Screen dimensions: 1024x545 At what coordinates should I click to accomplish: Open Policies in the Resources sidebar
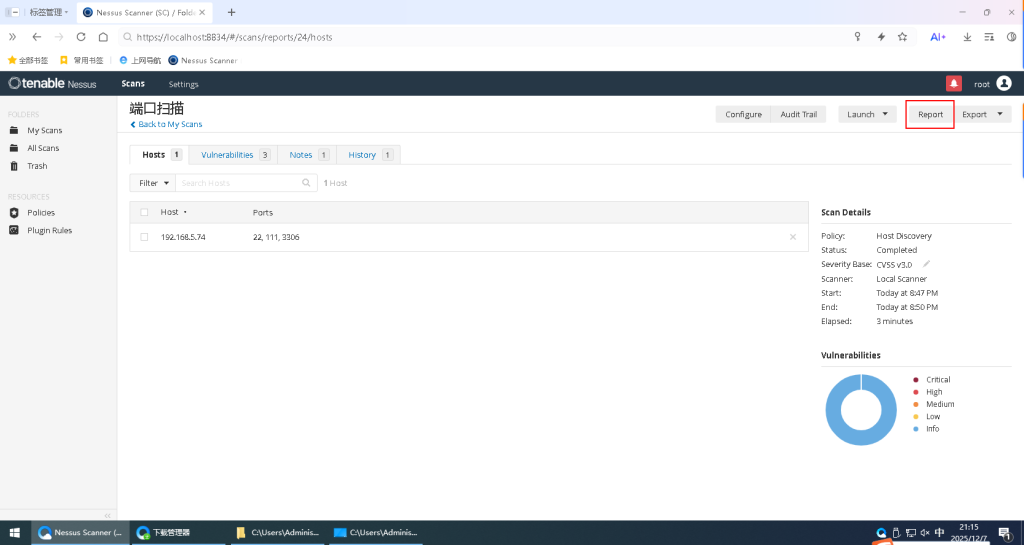pos(40,213)
